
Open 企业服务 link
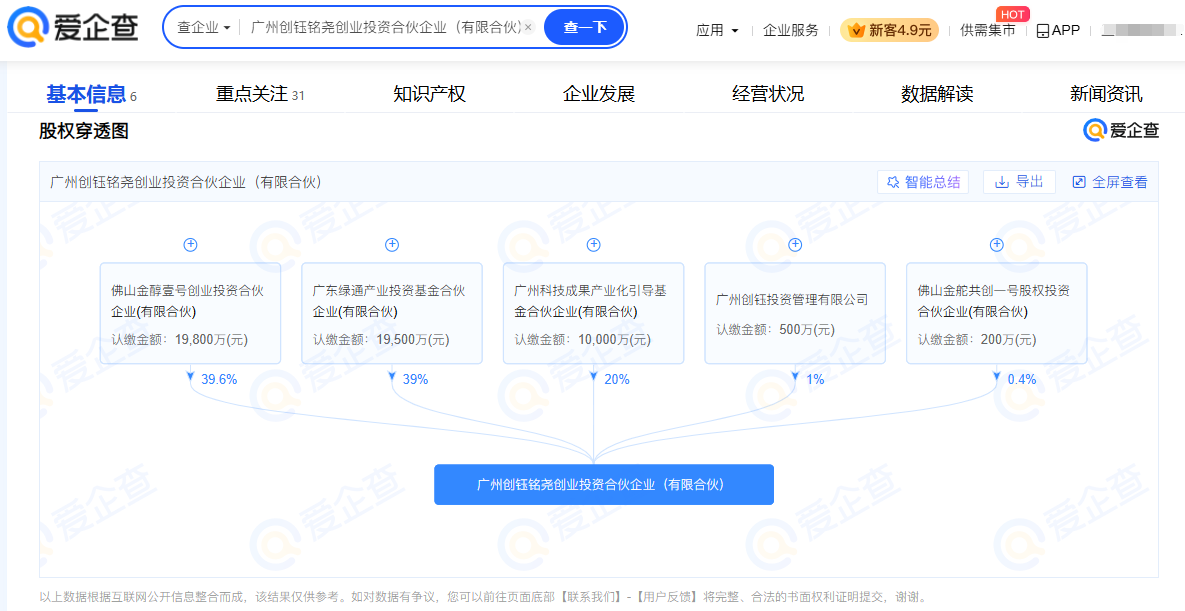(x=791, y=30)
